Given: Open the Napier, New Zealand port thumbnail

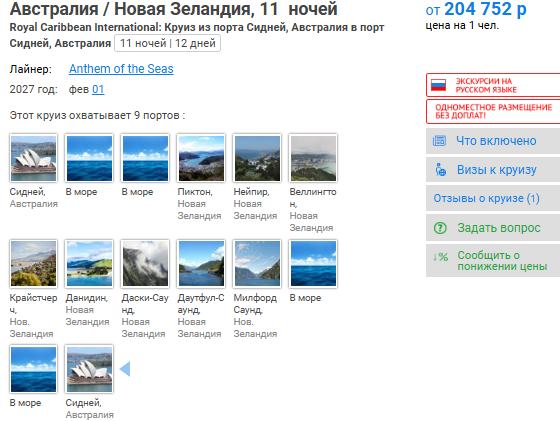Looking at the screenshot, I should [x=258, y=158].
